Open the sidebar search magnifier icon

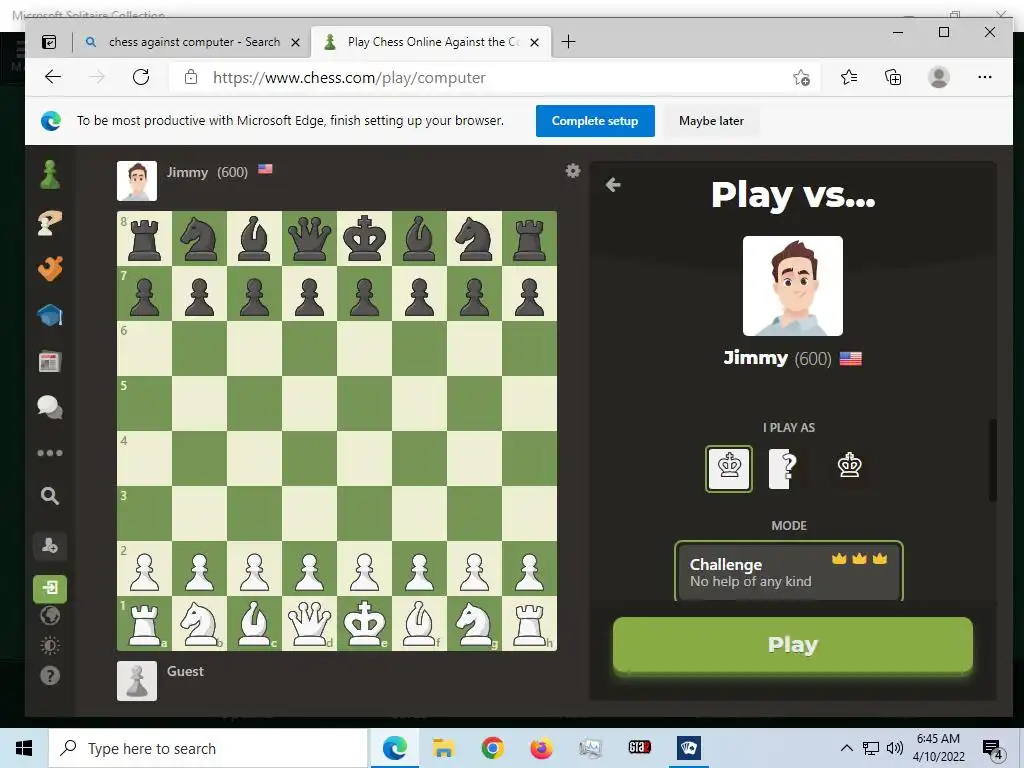[50, 496]
